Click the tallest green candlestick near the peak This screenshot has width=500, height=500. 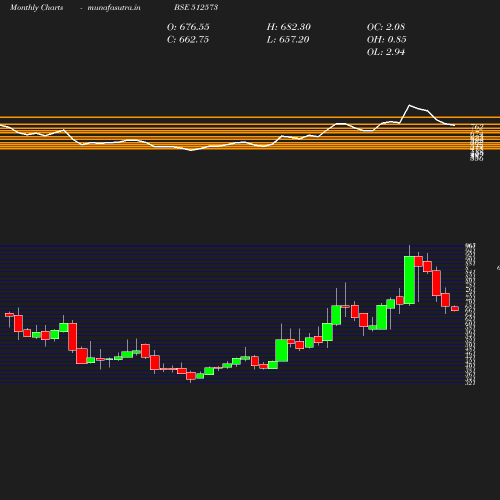point(409,280)
